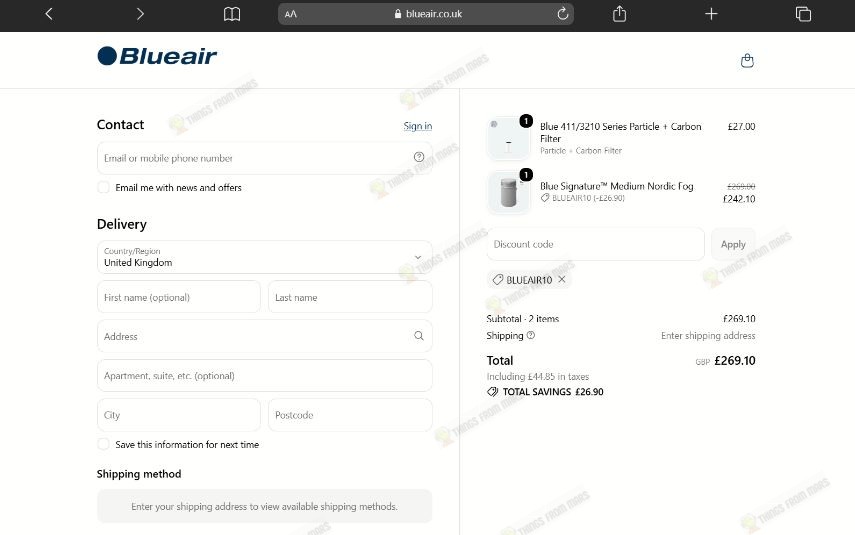Image resolution: width=855 pixels, height=535 pixels.
Task: Click the Discount code field
Action: point(595,244)
